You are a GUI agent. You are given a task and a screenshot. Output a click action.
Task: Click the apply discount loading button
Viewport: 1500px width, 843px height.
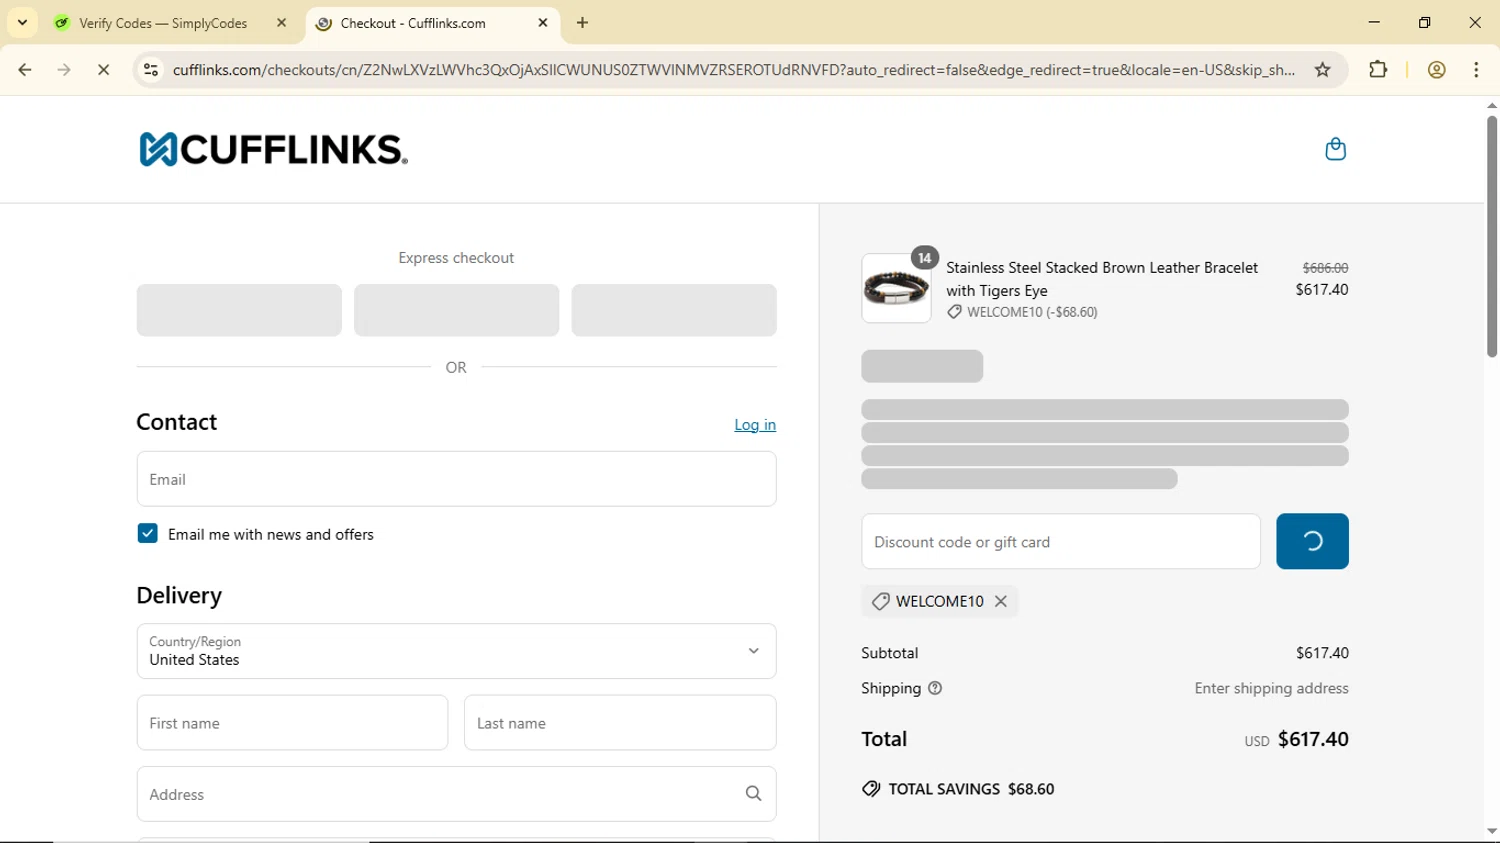click(x=1312, y=541)
